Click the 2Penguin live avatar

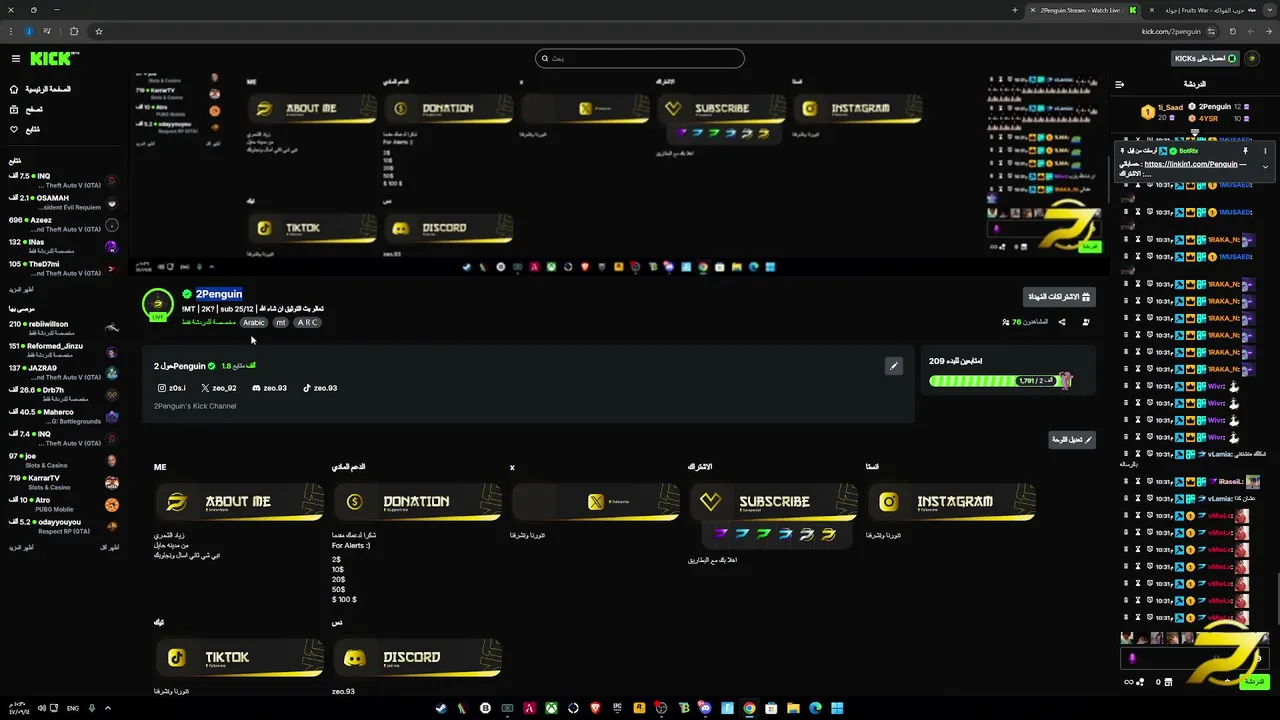coord(157,305)
